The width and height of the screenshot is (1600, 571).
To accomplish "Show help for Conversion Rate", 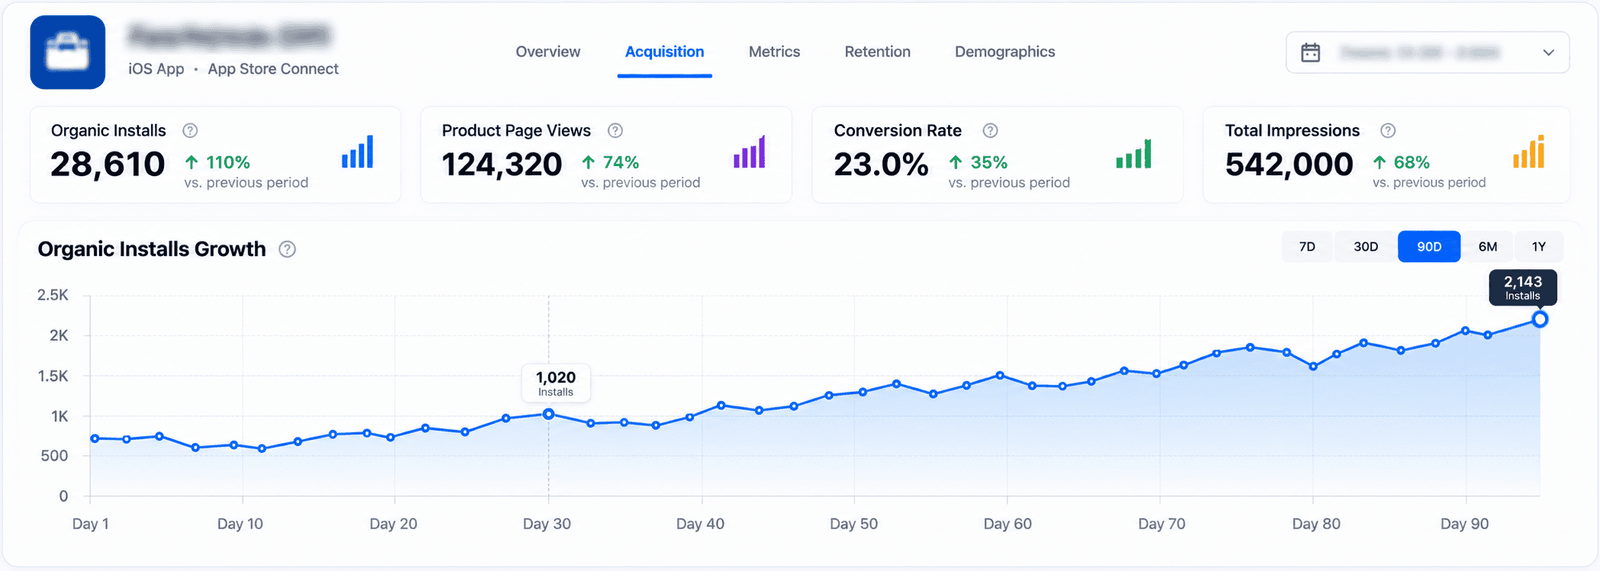I will click(990, 130).
